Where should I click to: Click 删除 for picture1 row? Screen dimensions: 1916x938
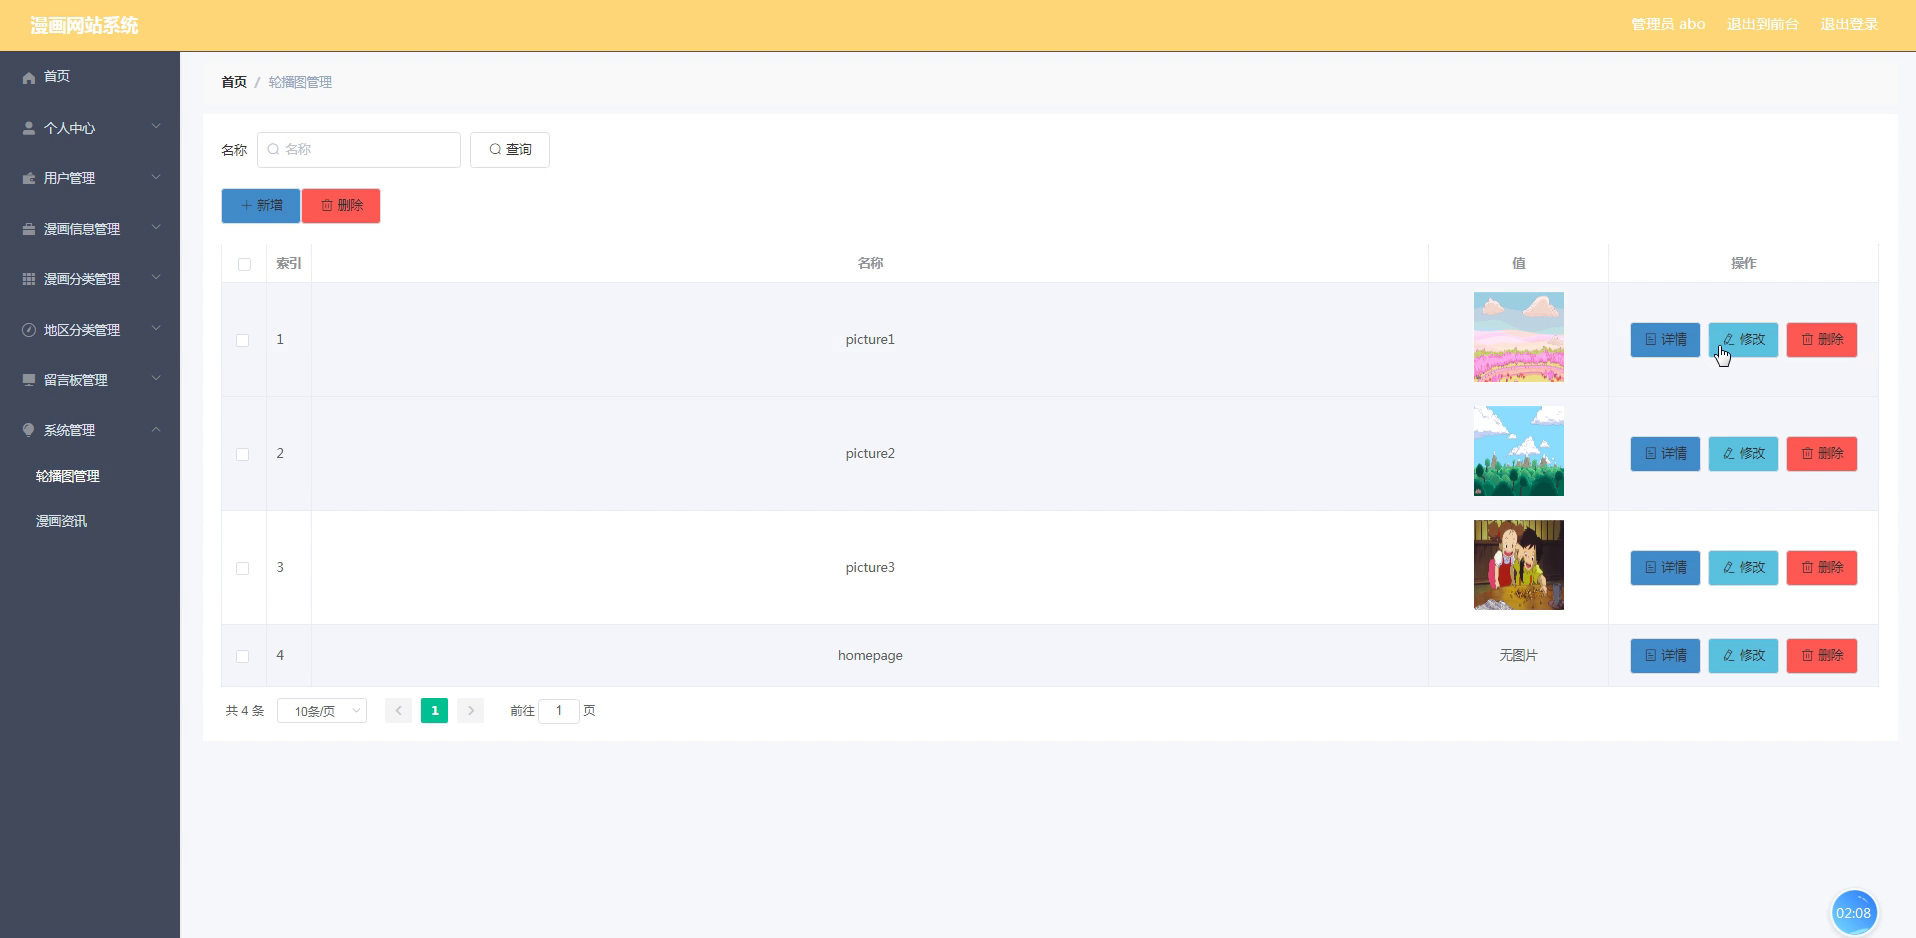click(x=1822, y=340)
